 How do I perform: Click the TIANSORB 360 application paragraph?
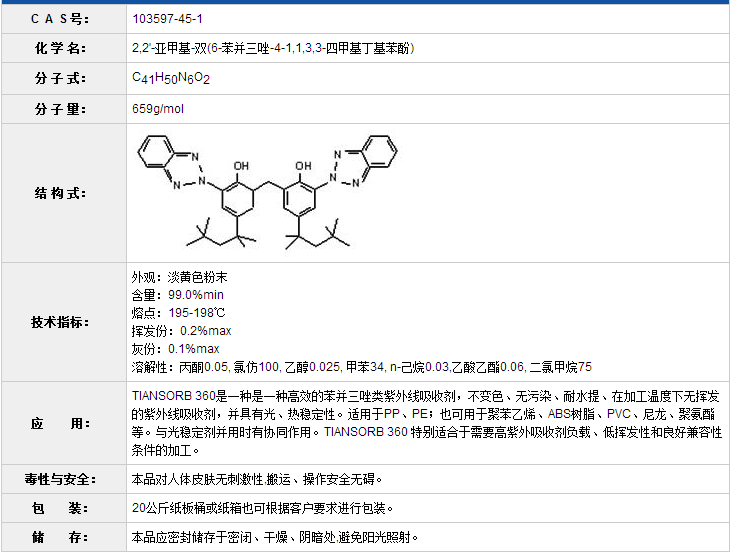[425, 424]
